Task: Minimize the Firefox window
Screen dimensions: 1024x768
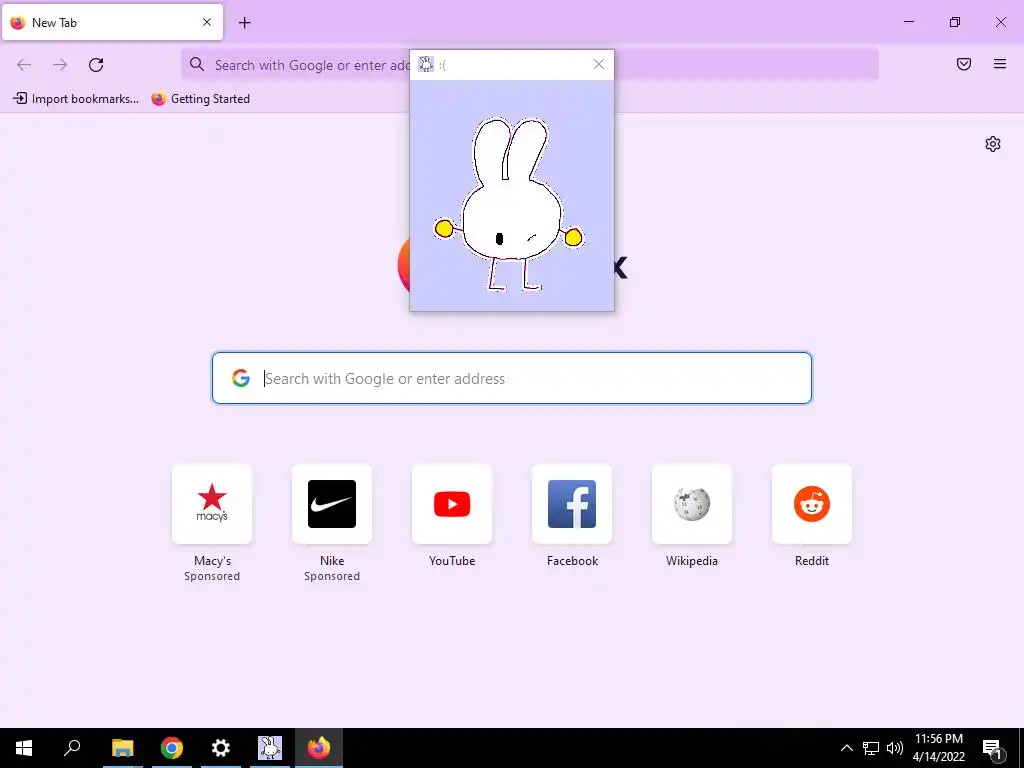Action: (908, 22)
